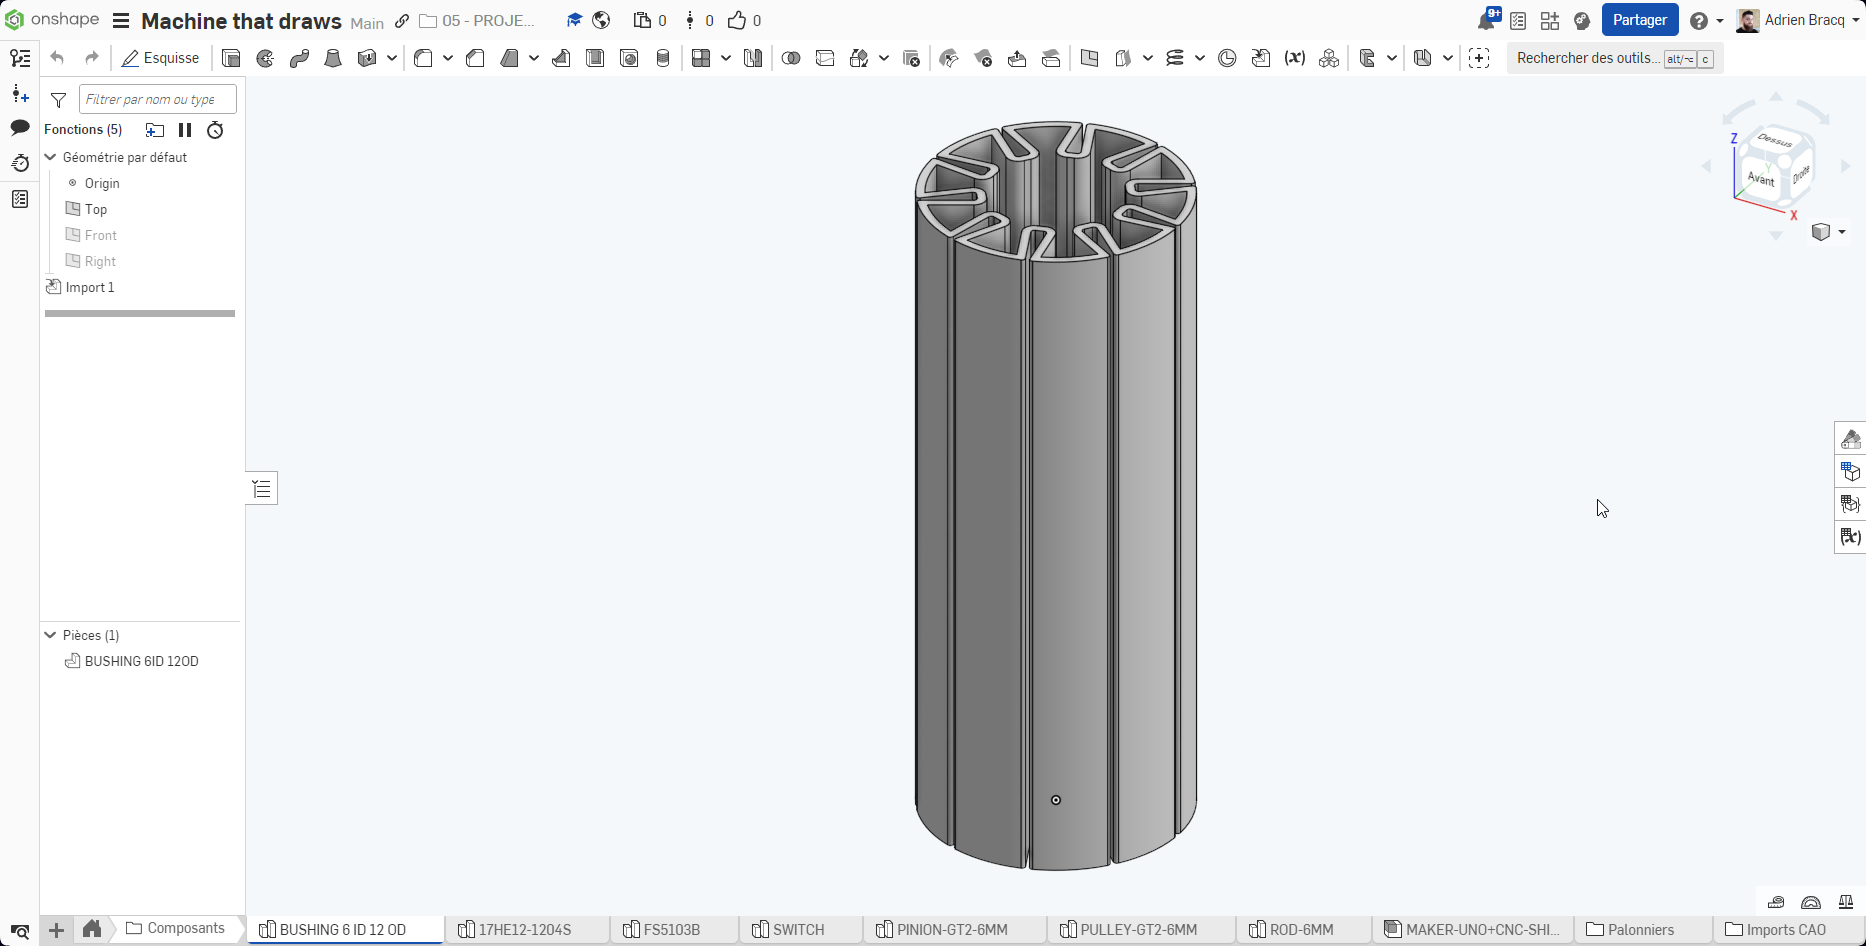
Task: Collapse the Pièces list
Action: tap(50, 635)
